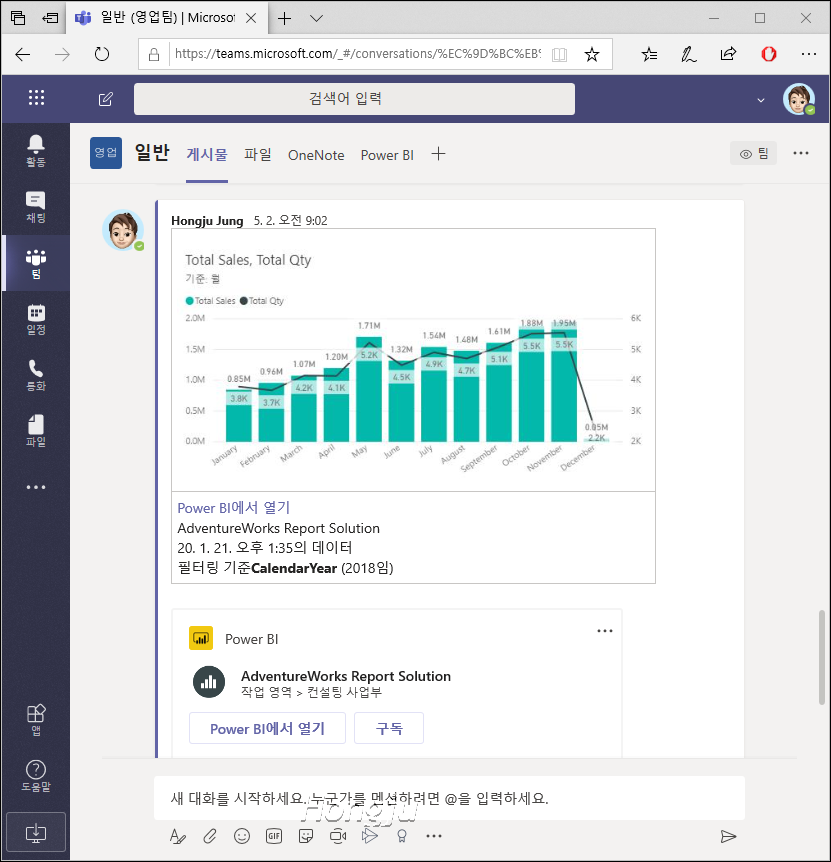Image resolution: width=831 pixels, height=862 pixels.
Task: Switch to the 파일 files tab
Action: click(258, 154)
